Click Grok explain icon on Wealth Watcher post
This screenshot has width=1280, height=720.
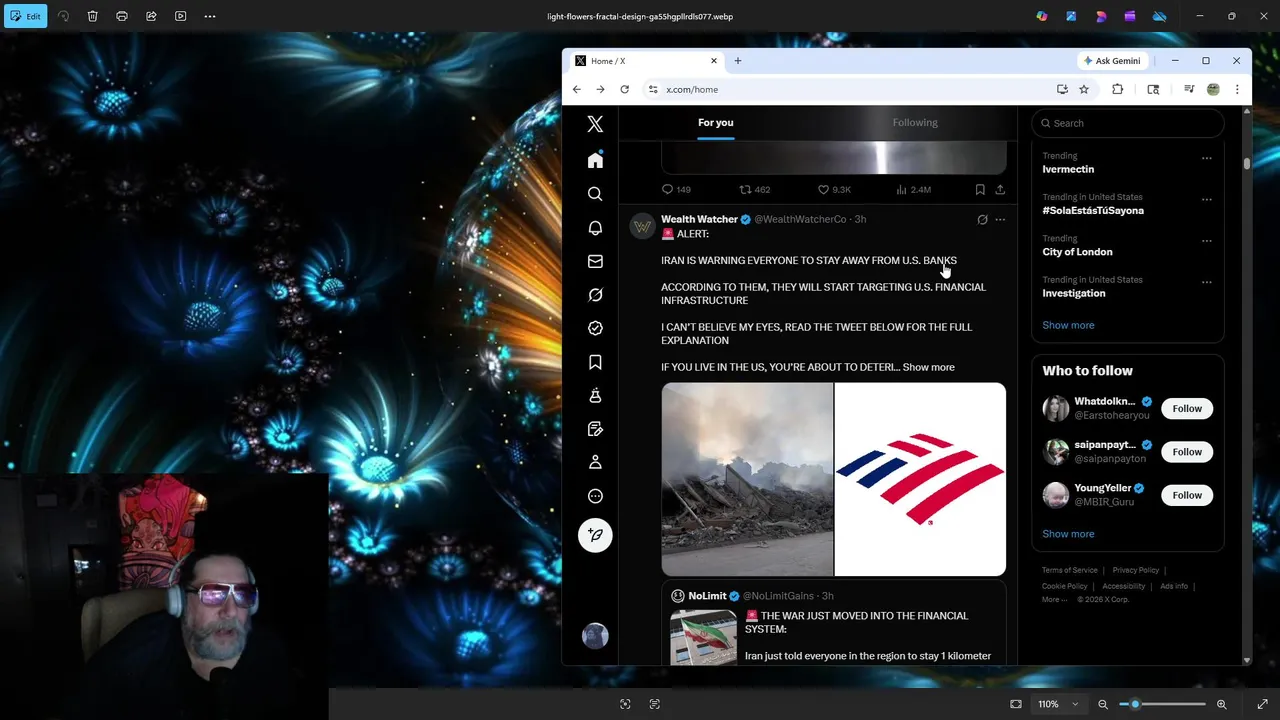point(982,220)
